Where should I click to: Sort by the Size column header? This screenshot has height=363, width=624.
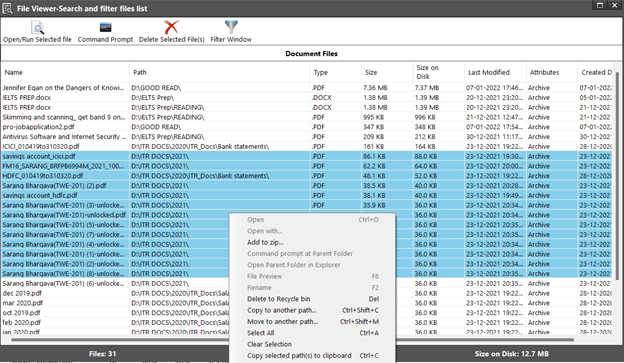[371, 72]
